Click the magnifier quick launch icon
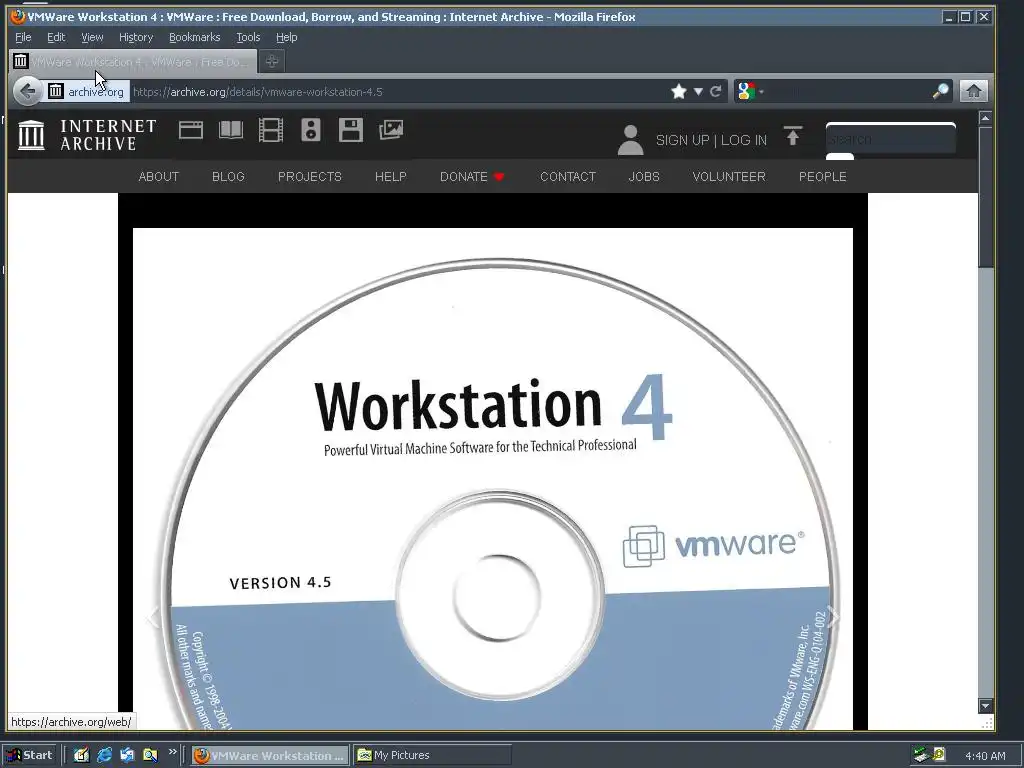1024x768 pixels. [x=150, y=755]
